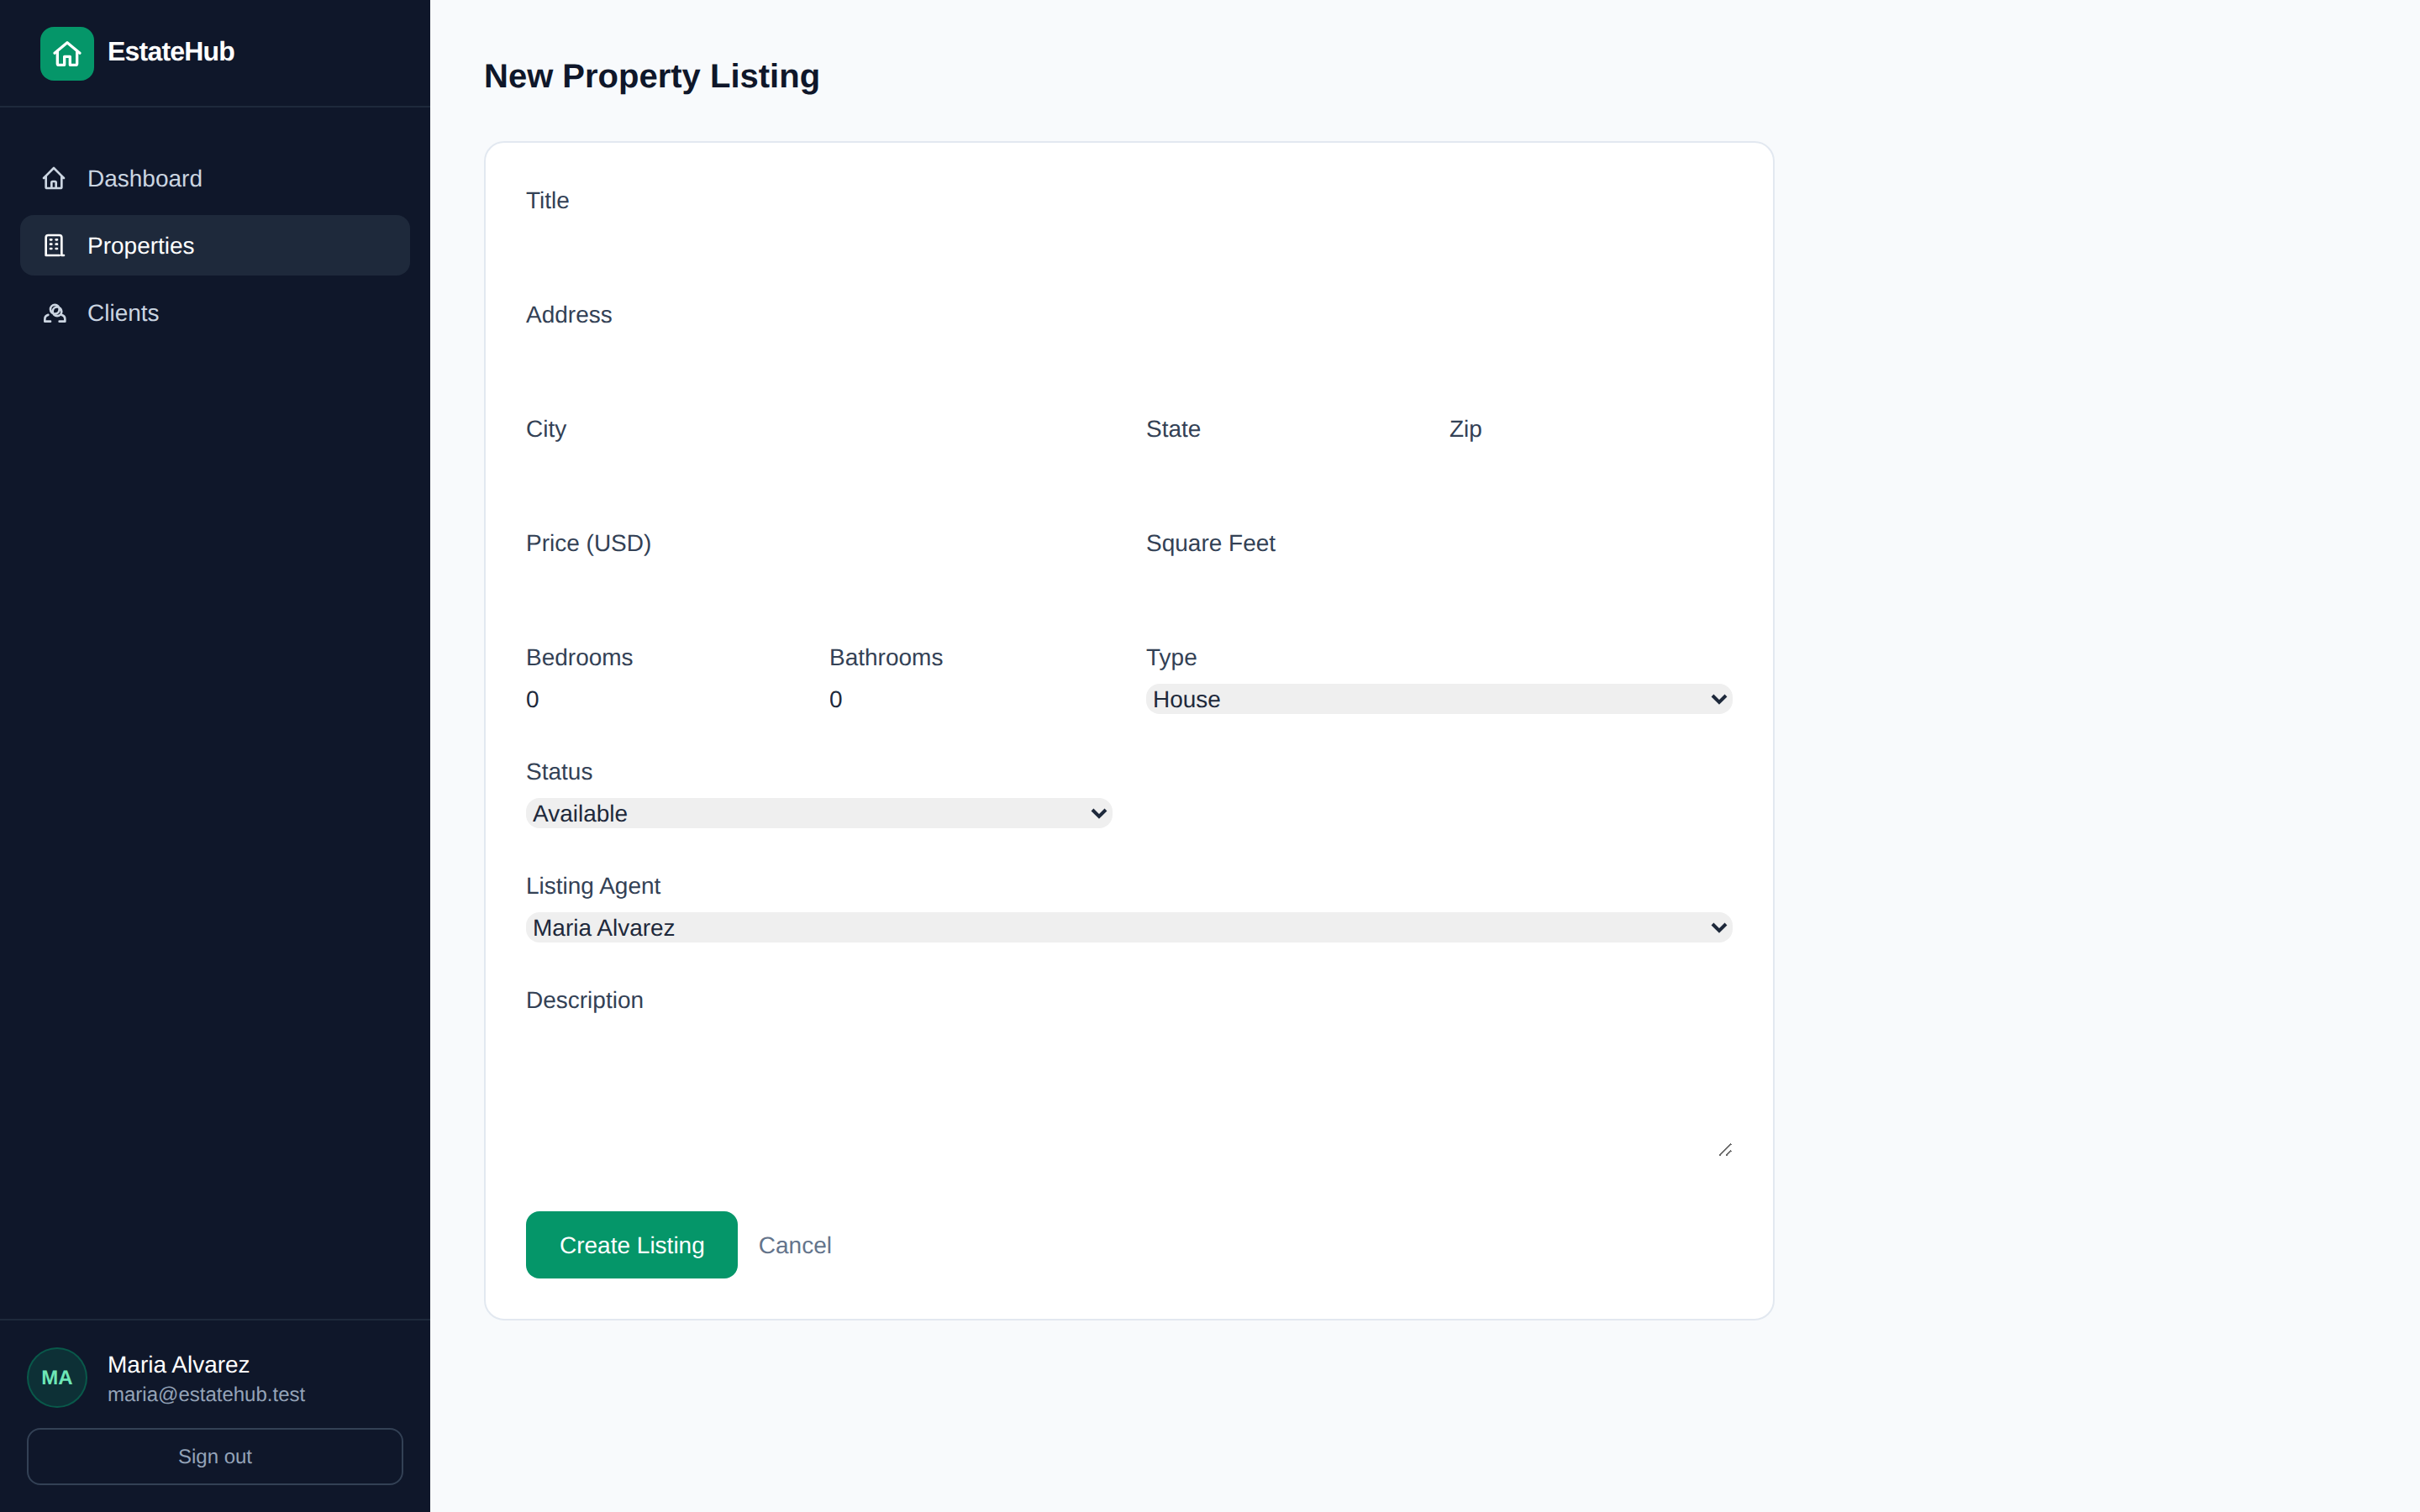Click the EstateHub green house logo
2420x1512 pixels.
[x=67, y=53]
